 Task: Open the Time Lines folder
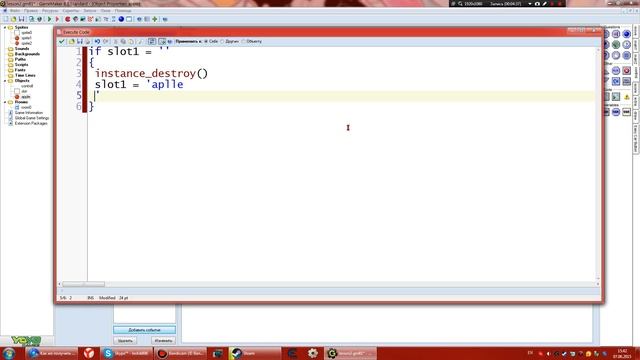coord(25,76)
